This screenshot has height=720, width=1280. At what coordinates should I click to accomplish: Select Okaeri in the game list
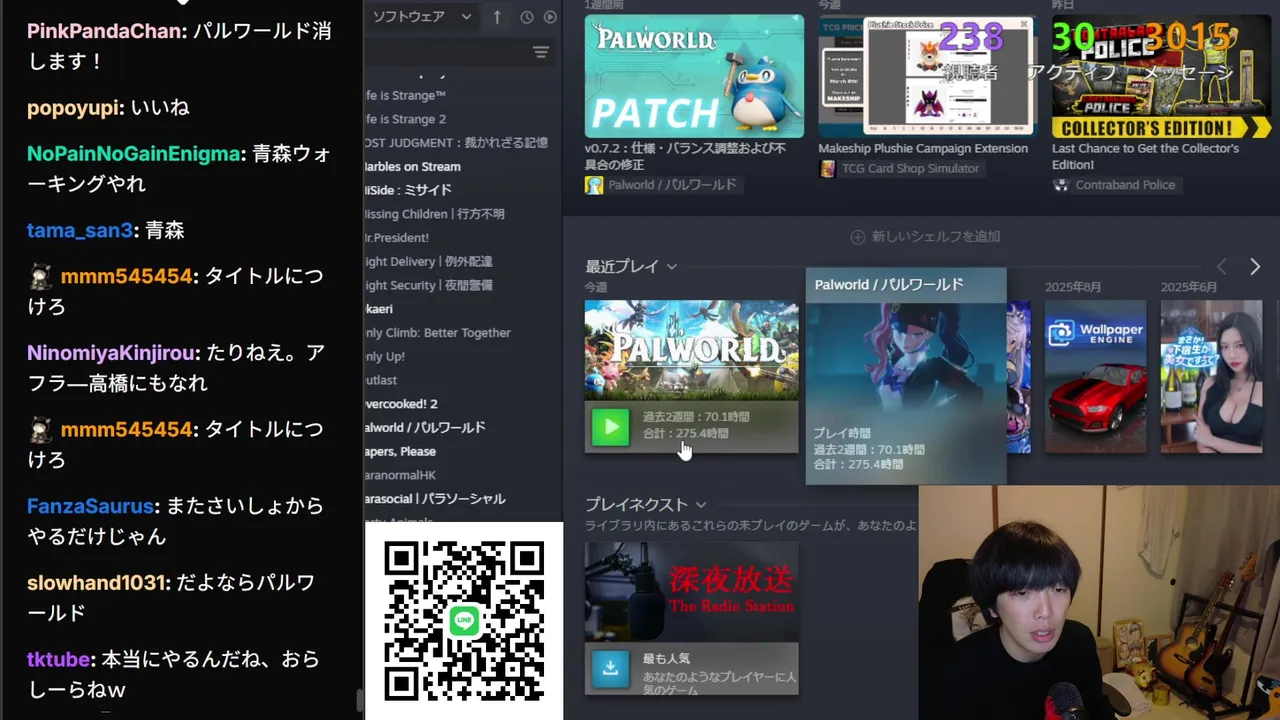point(378,309)
